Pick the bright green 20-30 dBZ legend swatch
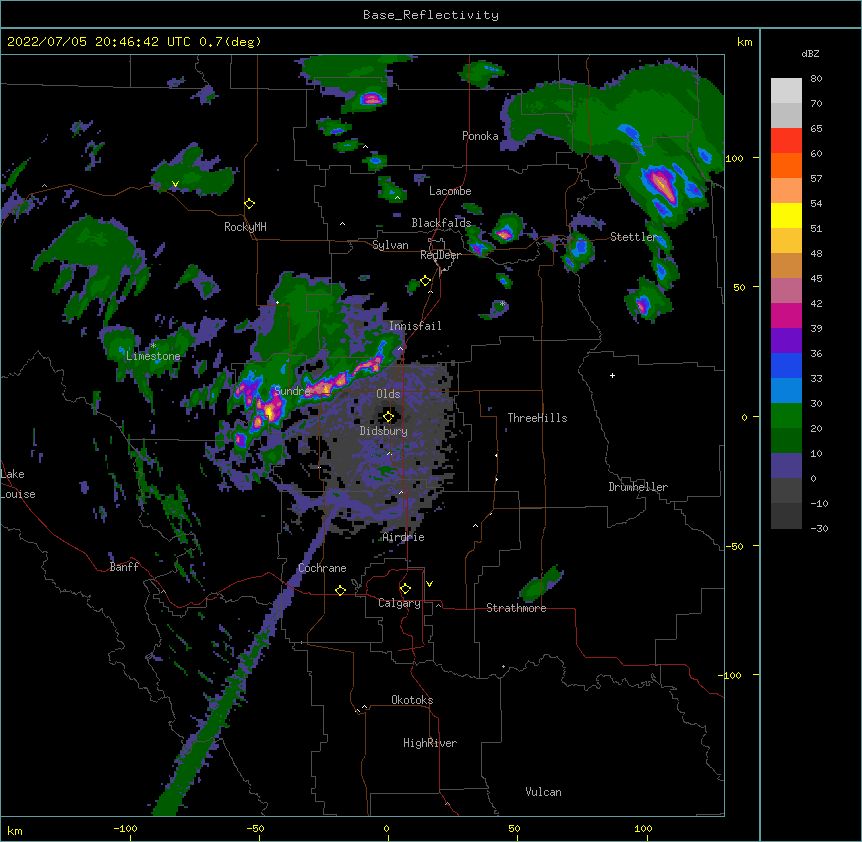Viewport: 862px width, 842px height. (x=786, y=416)
